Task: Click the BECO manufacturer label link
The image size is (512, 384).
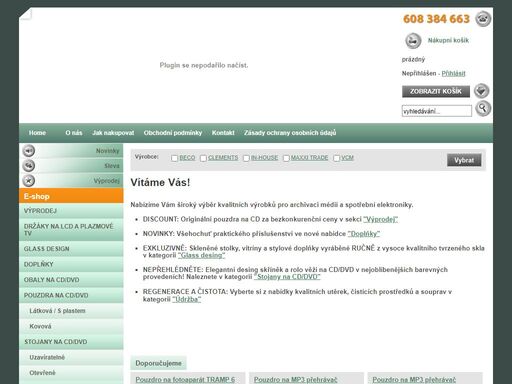Action: click(187, 158)
